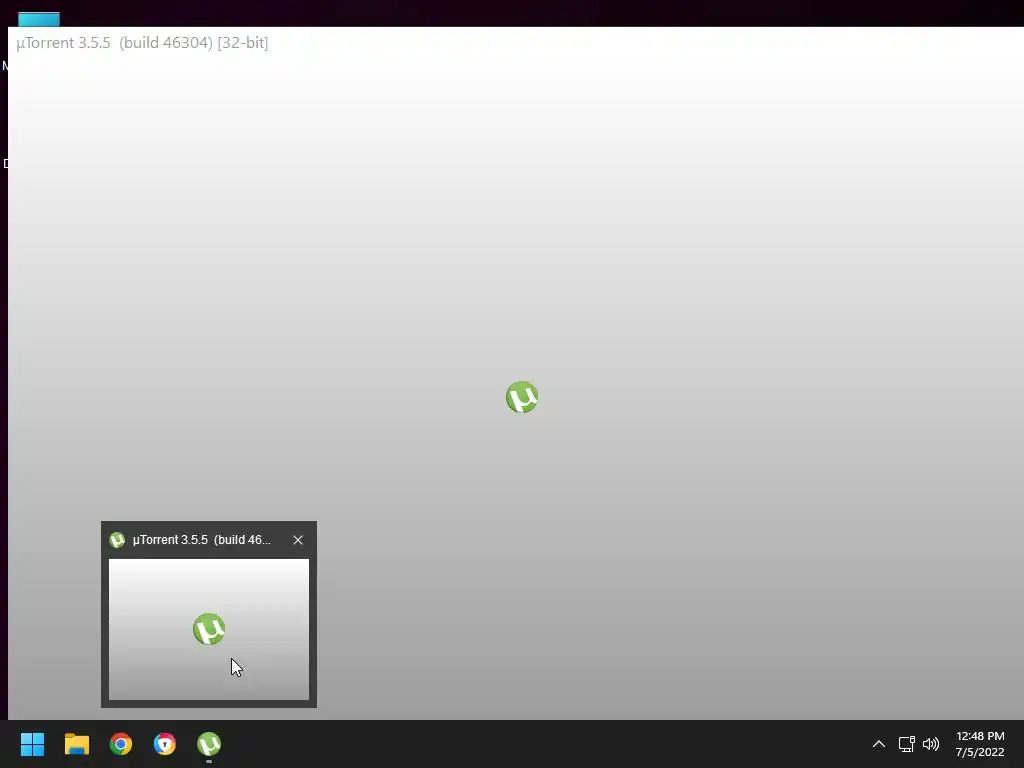Click µTorrent logo in splash window
The width and height of the screenshot is (1024, 768).
click(522, 397)
